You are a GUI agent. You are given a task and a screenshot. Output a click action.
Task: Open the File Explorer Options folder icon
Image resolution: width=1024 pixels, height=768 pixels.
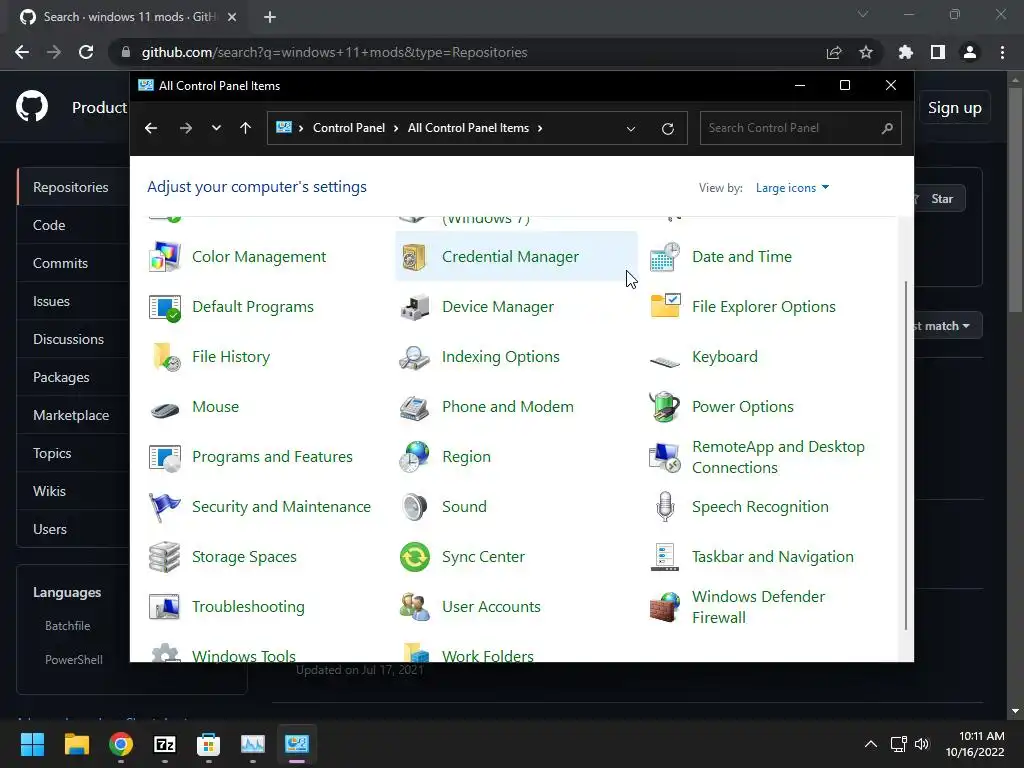(x=665, y=307)
